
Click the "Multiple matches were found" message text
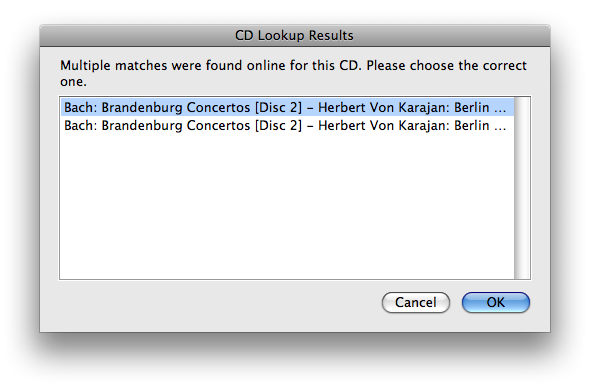[x=293, y=73]
